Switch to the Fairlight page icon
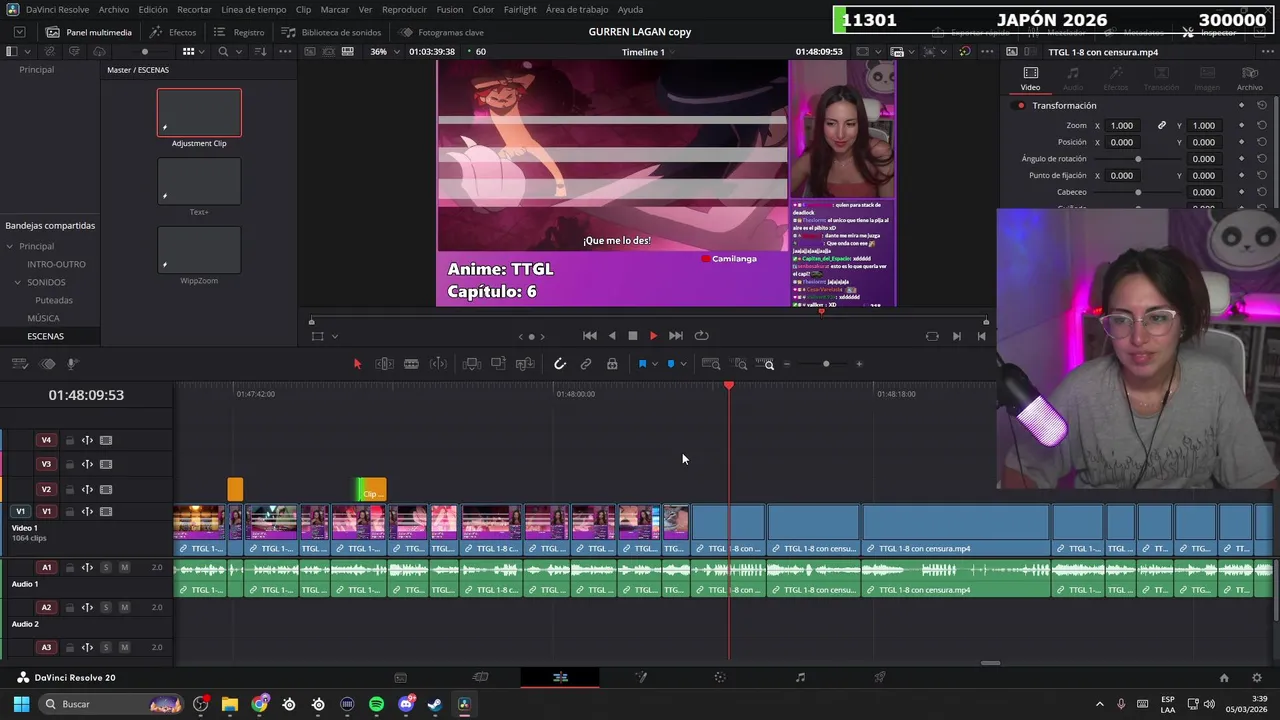The height and width of the screenshot is (720, 1280). pyautogui.click(x=800, y=677)
